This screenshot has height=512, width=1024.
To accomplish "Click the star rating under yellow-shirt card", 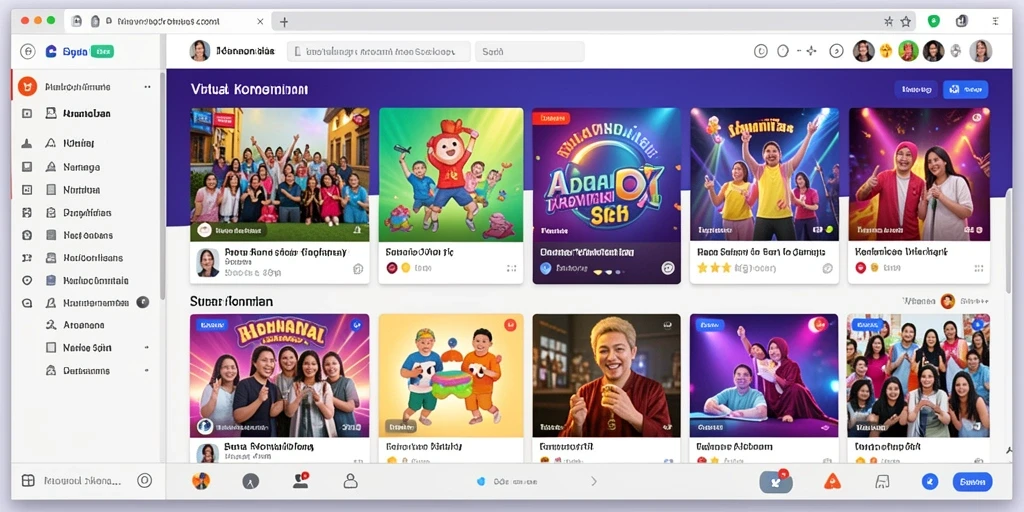I will pos(713,268).
